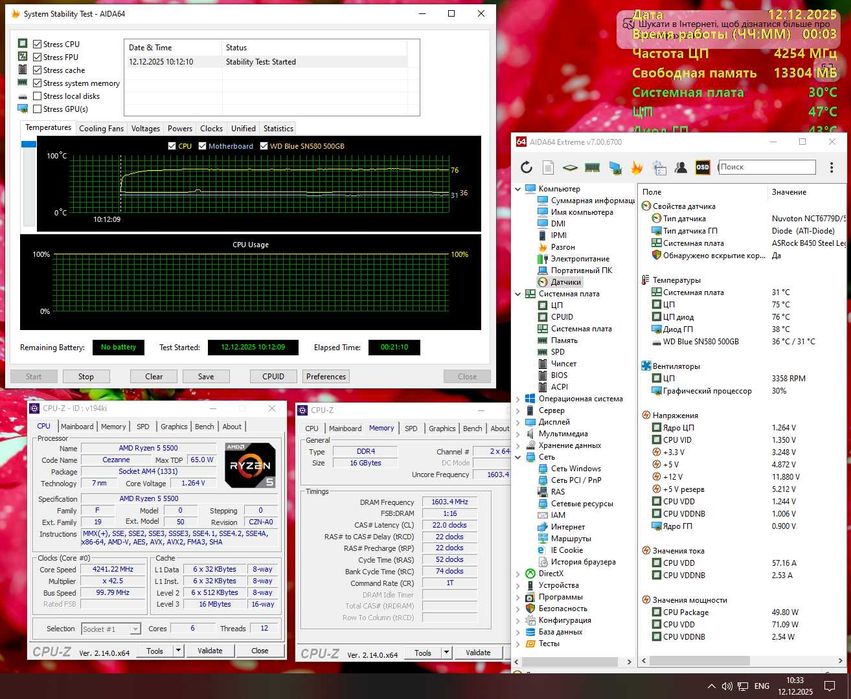This screenshot has height=699, width=851.
Task: Switch to the Clocks tab
Action: [x=211, y=129]
